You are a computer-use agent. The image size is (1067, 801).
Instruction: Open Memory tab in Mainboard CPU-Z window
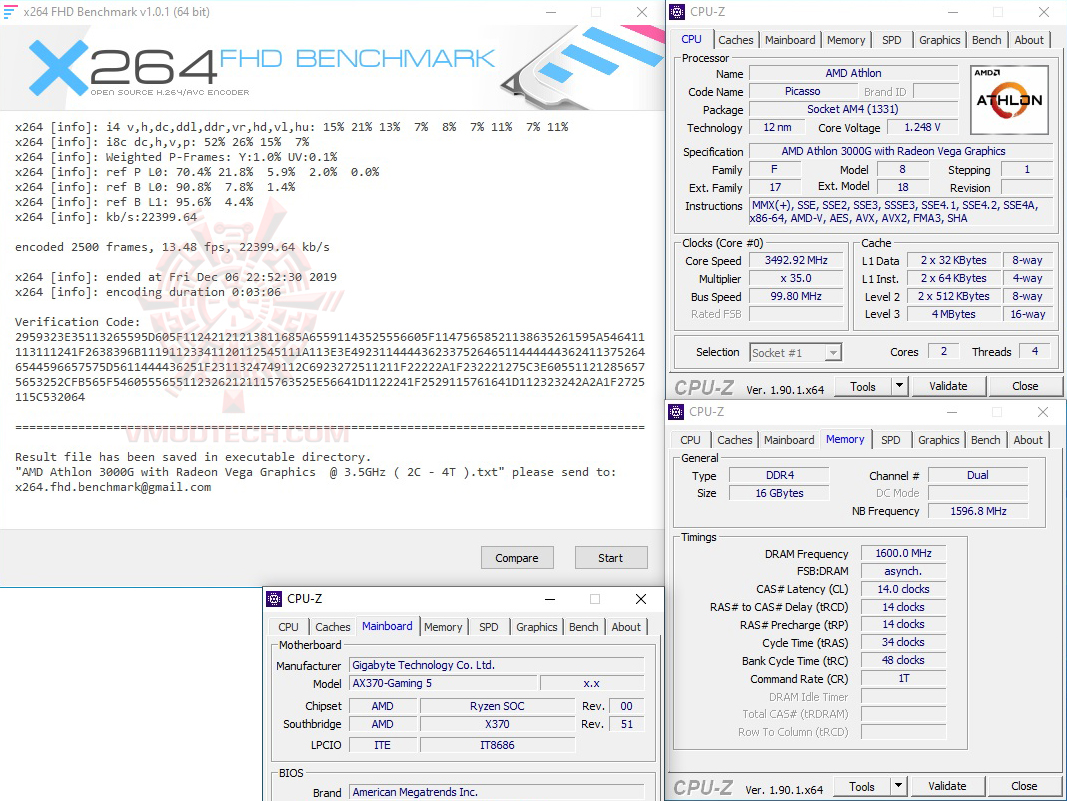[443, 627]
